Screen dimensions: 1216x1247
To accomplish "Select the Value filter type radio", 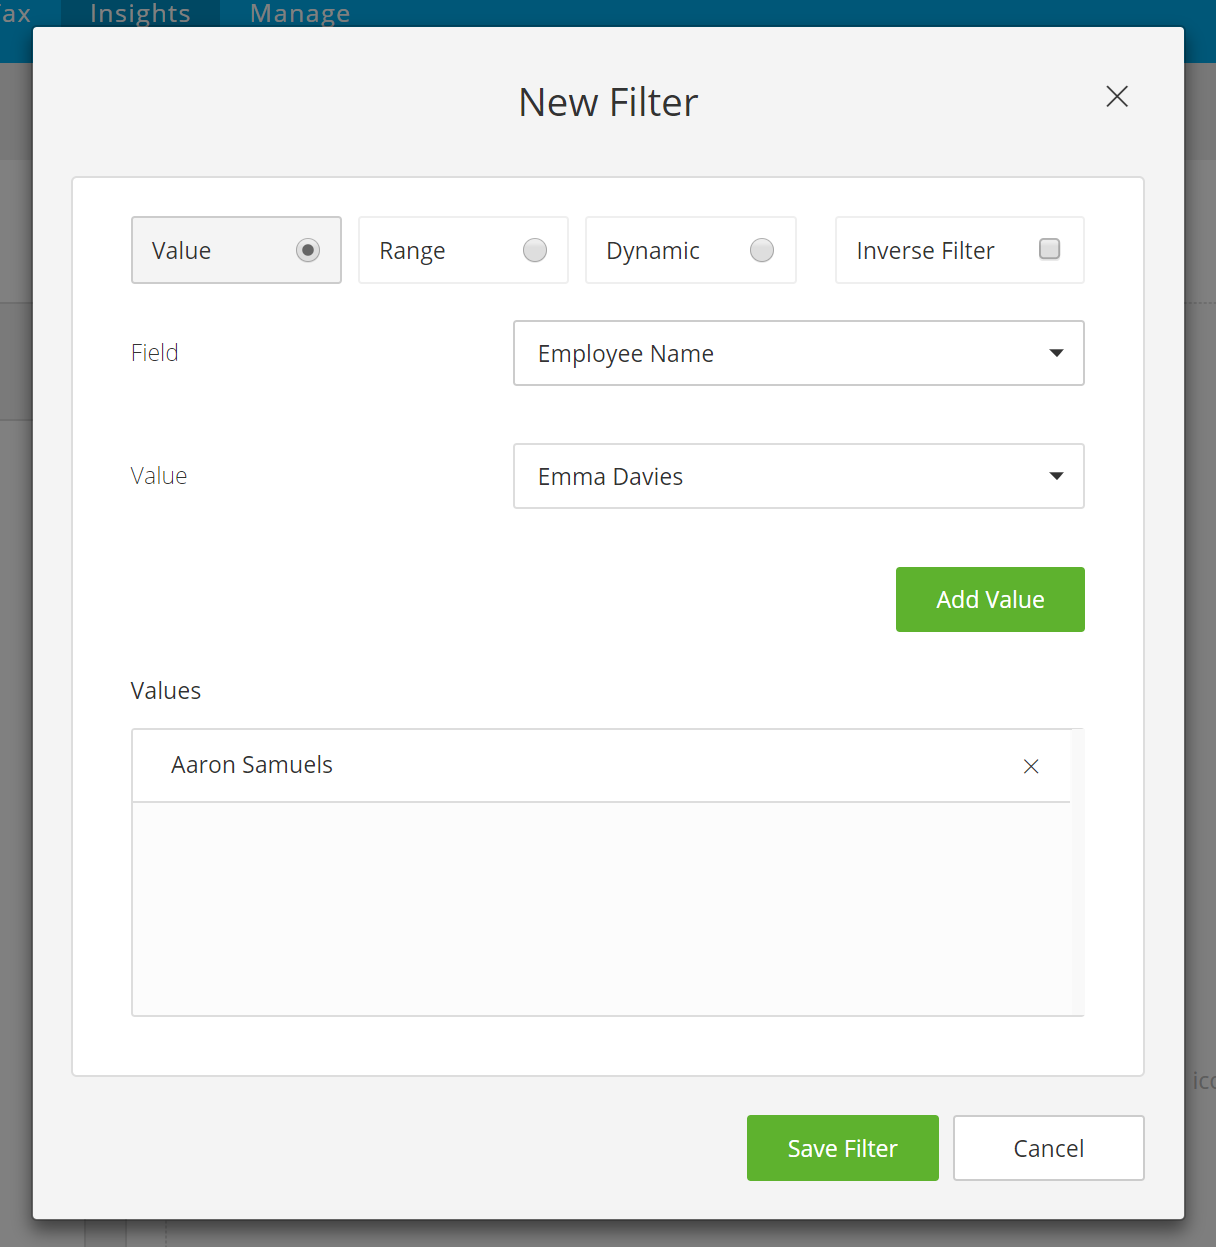I will [308, 250].
